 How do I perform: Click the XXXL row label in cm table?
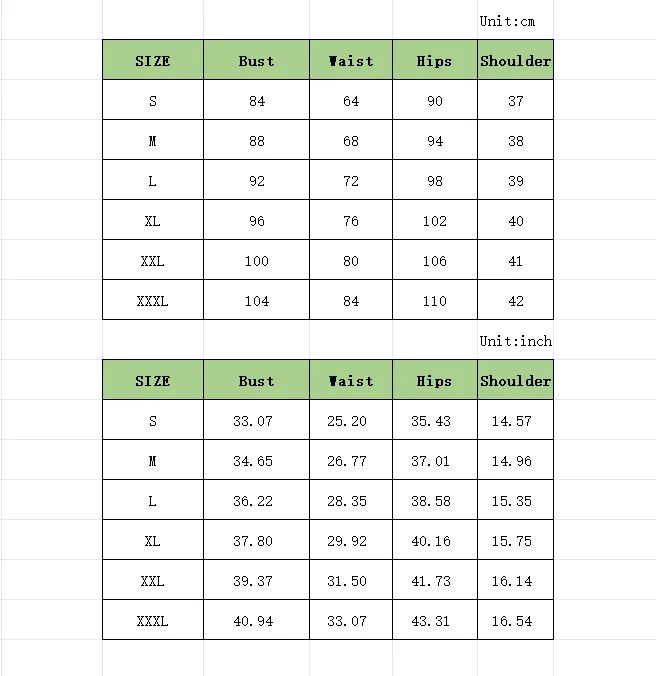153,300
